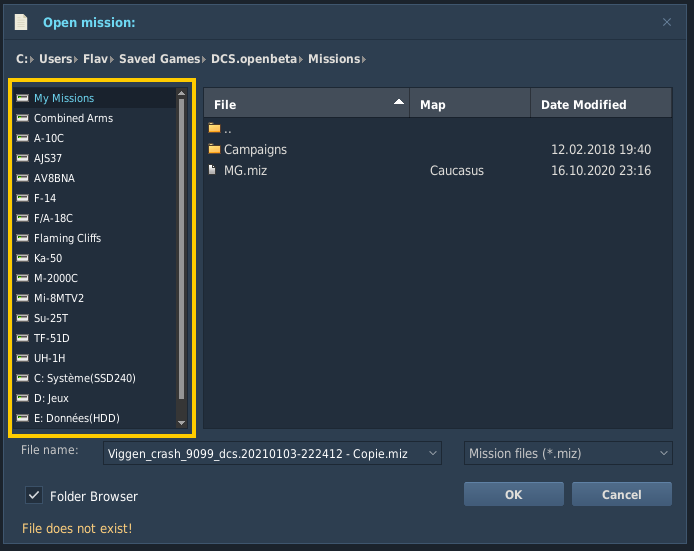Click the 16.10.2020 23:16 date cell
Image resolution: width=694 pixels, height=551 pixels.
click(601, 170)
